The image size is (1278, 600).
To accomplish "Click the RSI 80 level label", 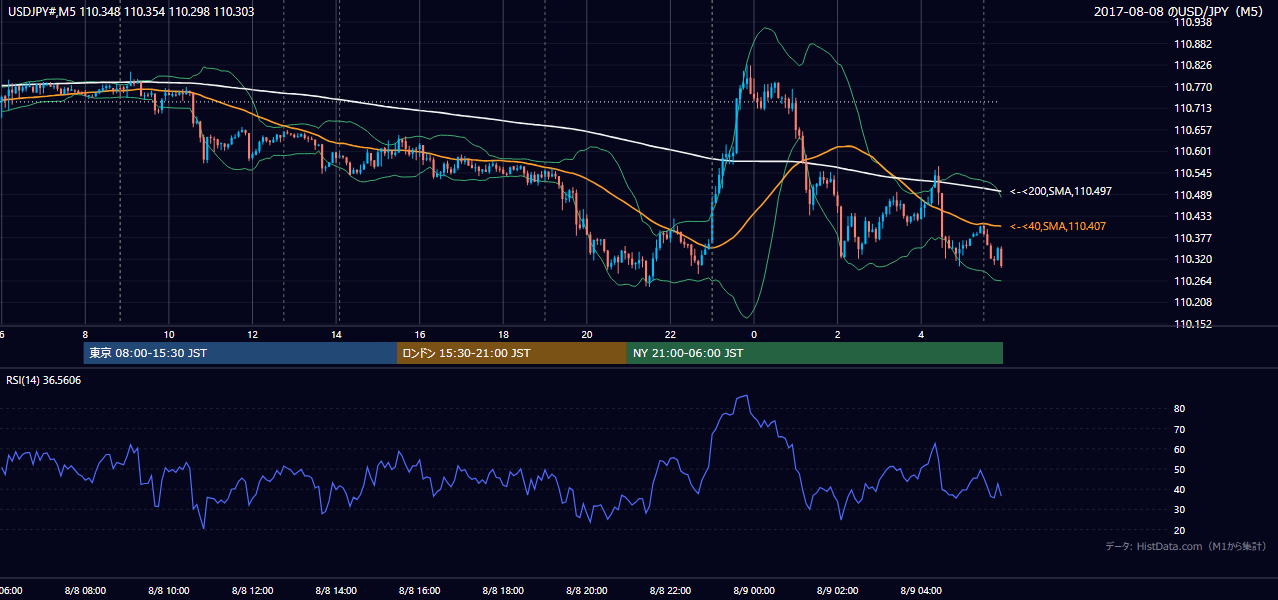I will coord(1180,409).
